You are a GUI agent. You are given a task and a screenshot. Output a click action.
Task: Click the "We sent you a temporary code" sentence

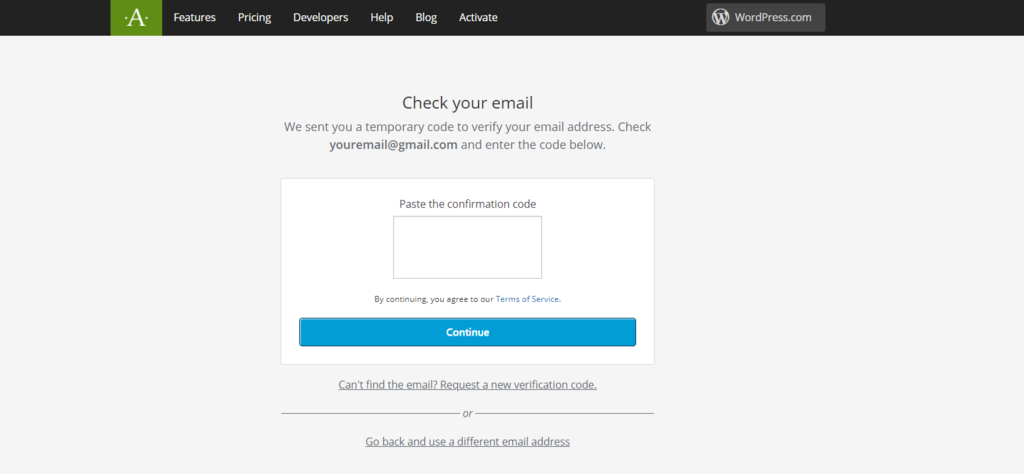click(x=467, y=127)
